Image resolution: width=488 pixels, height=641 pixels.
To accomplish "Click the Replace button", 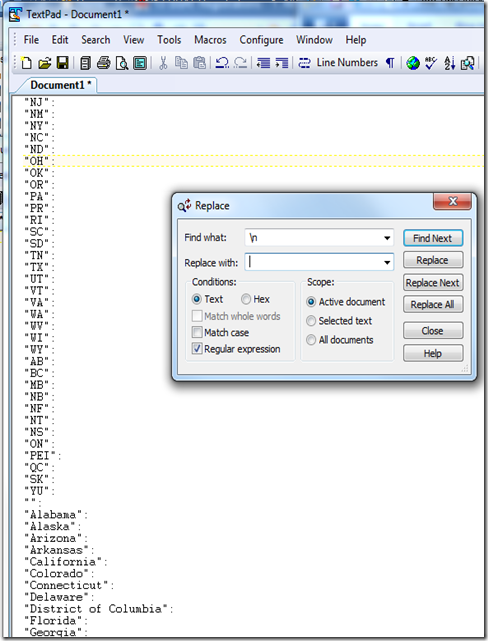I will pyautogui.click(x=433, y=260).
